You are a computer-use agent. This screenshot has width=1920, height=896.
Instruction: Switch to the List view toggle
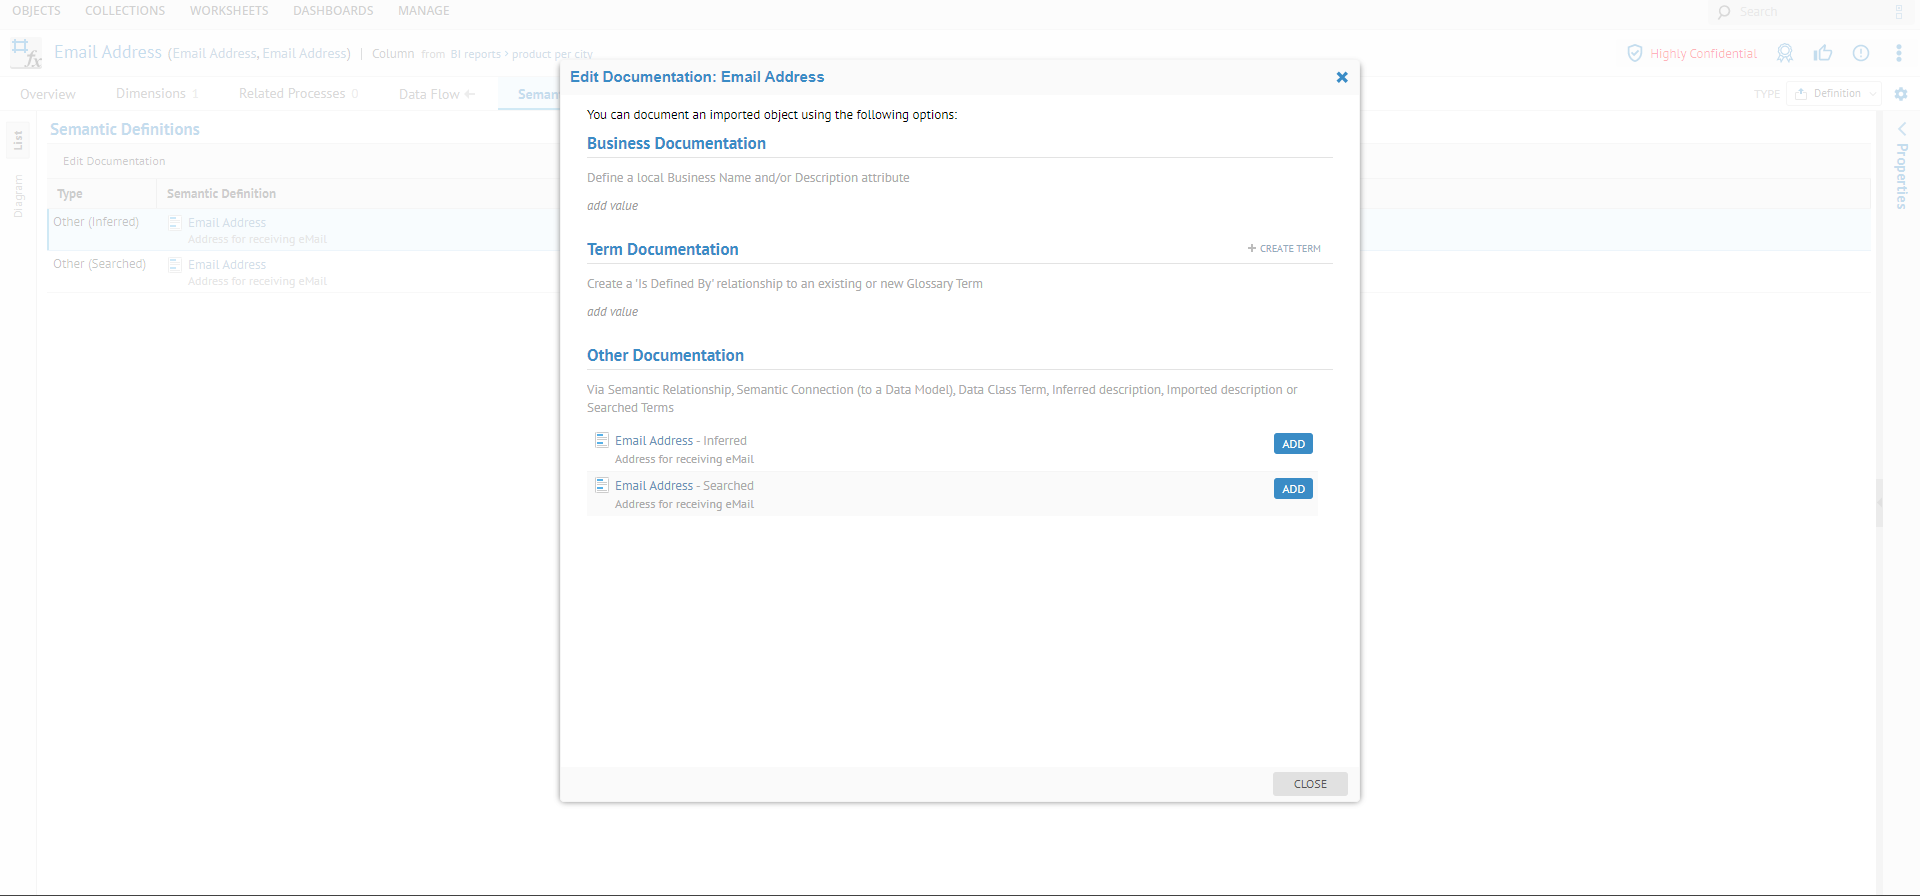click(18, 141)
